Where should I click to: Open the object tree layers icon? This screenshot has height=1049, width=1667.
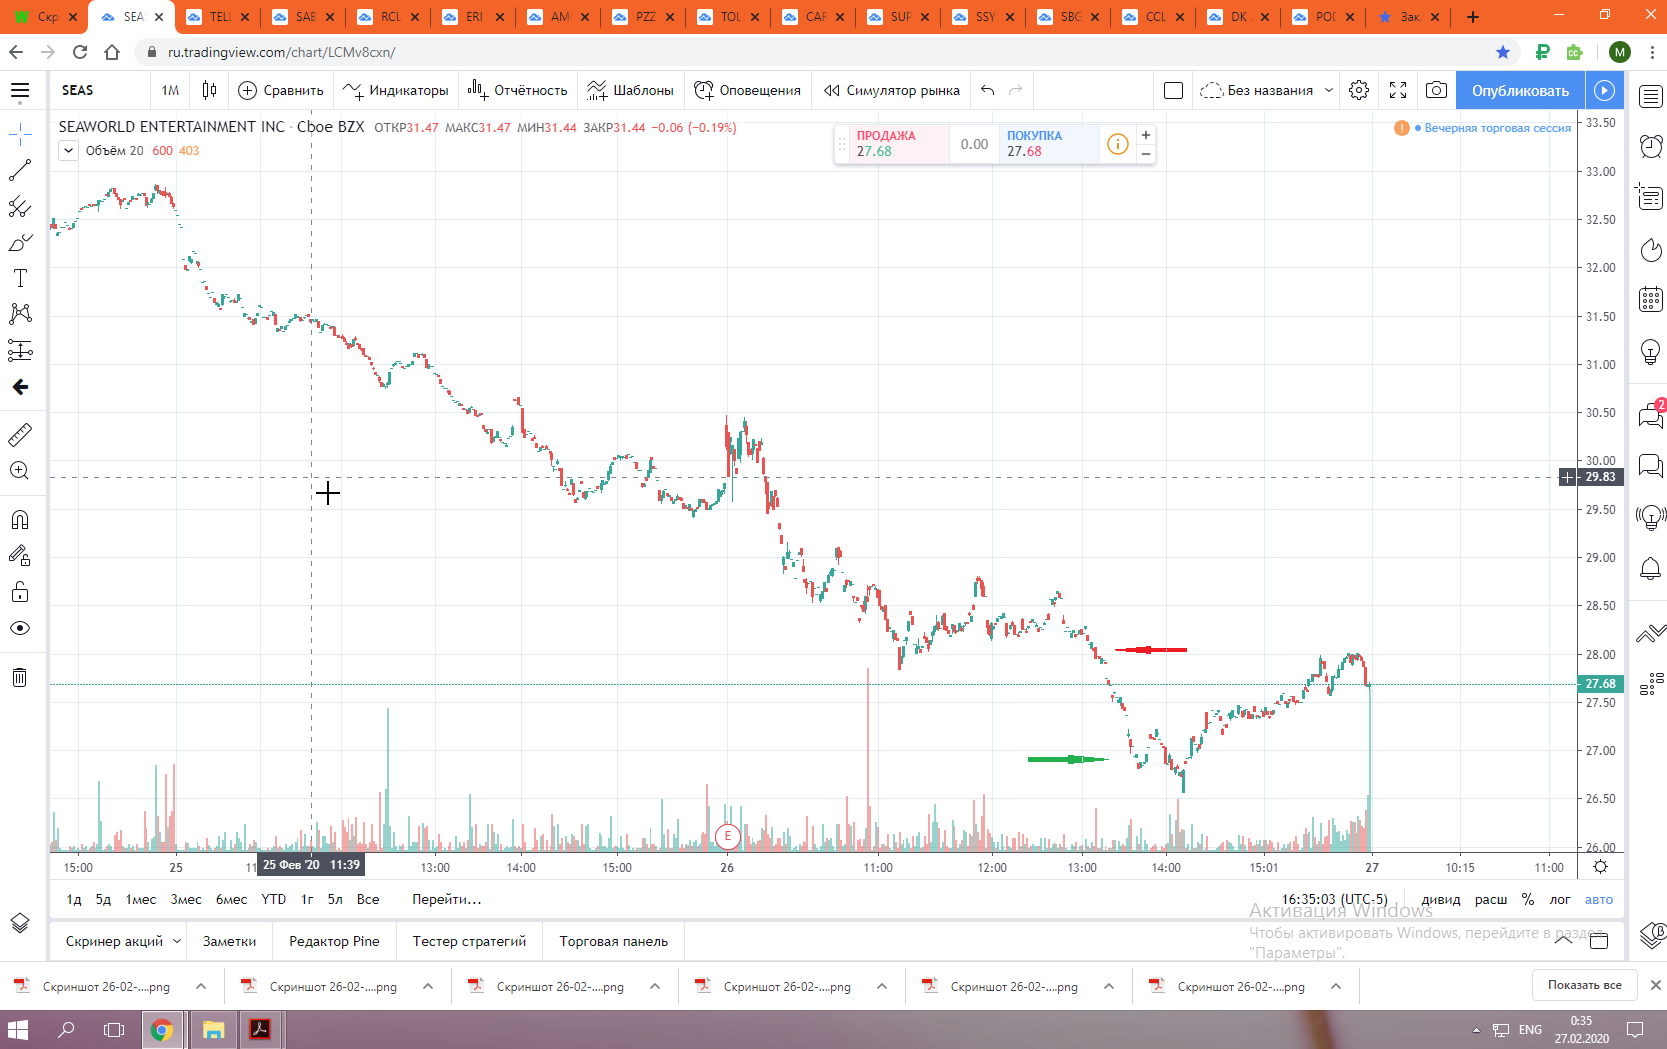[20, 922]
